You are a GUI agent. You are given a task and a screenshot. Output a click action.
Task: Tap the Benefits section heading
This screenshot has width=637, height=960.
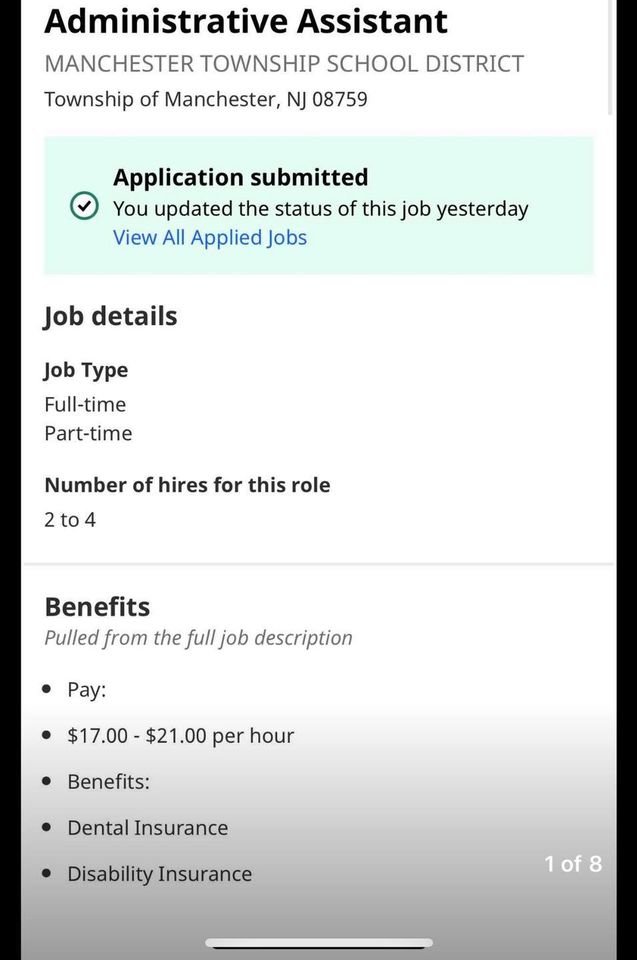[x=97, y=607]
